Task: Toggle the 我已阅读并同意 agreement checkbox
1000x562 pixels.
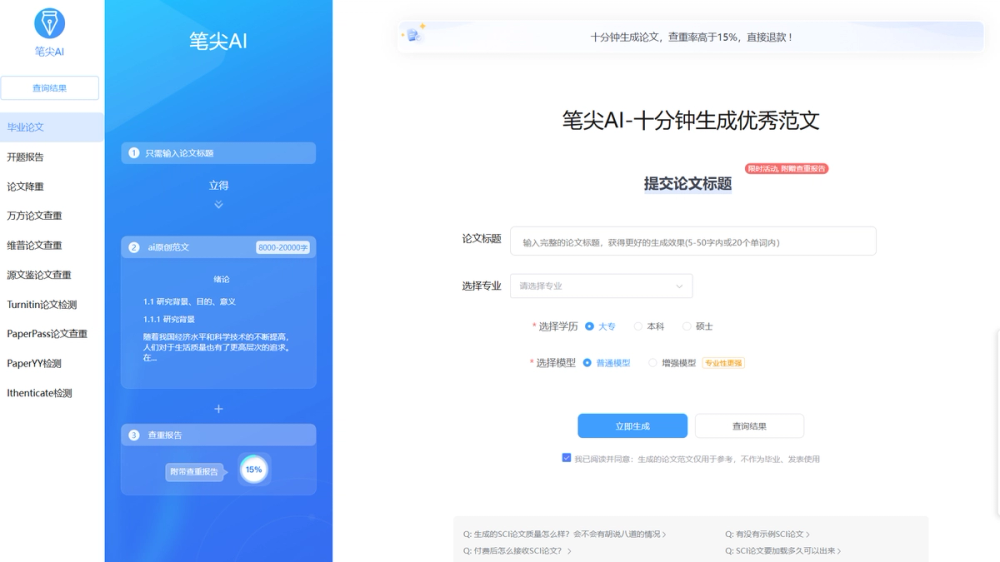Action: coord(566,458)
